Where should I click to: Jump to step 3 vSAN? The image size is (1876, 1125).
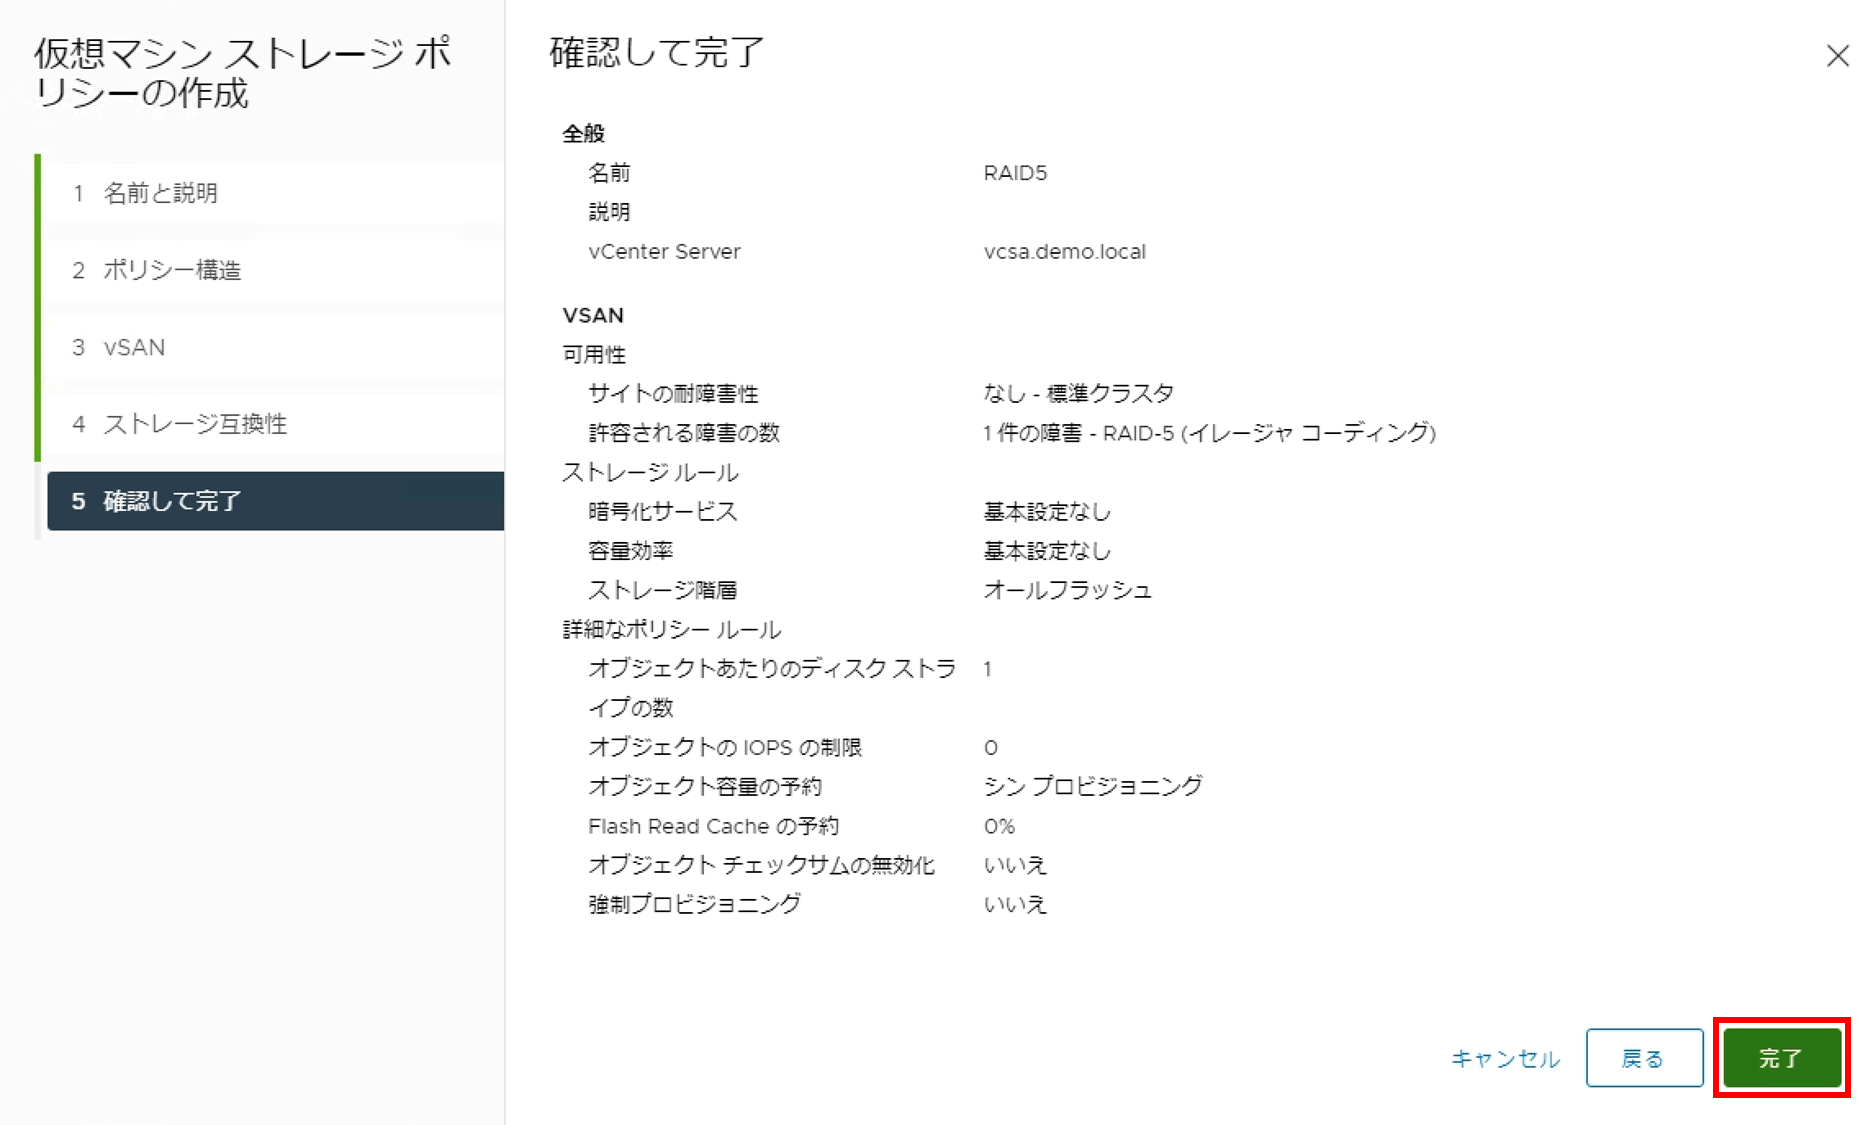coord(134,347)
